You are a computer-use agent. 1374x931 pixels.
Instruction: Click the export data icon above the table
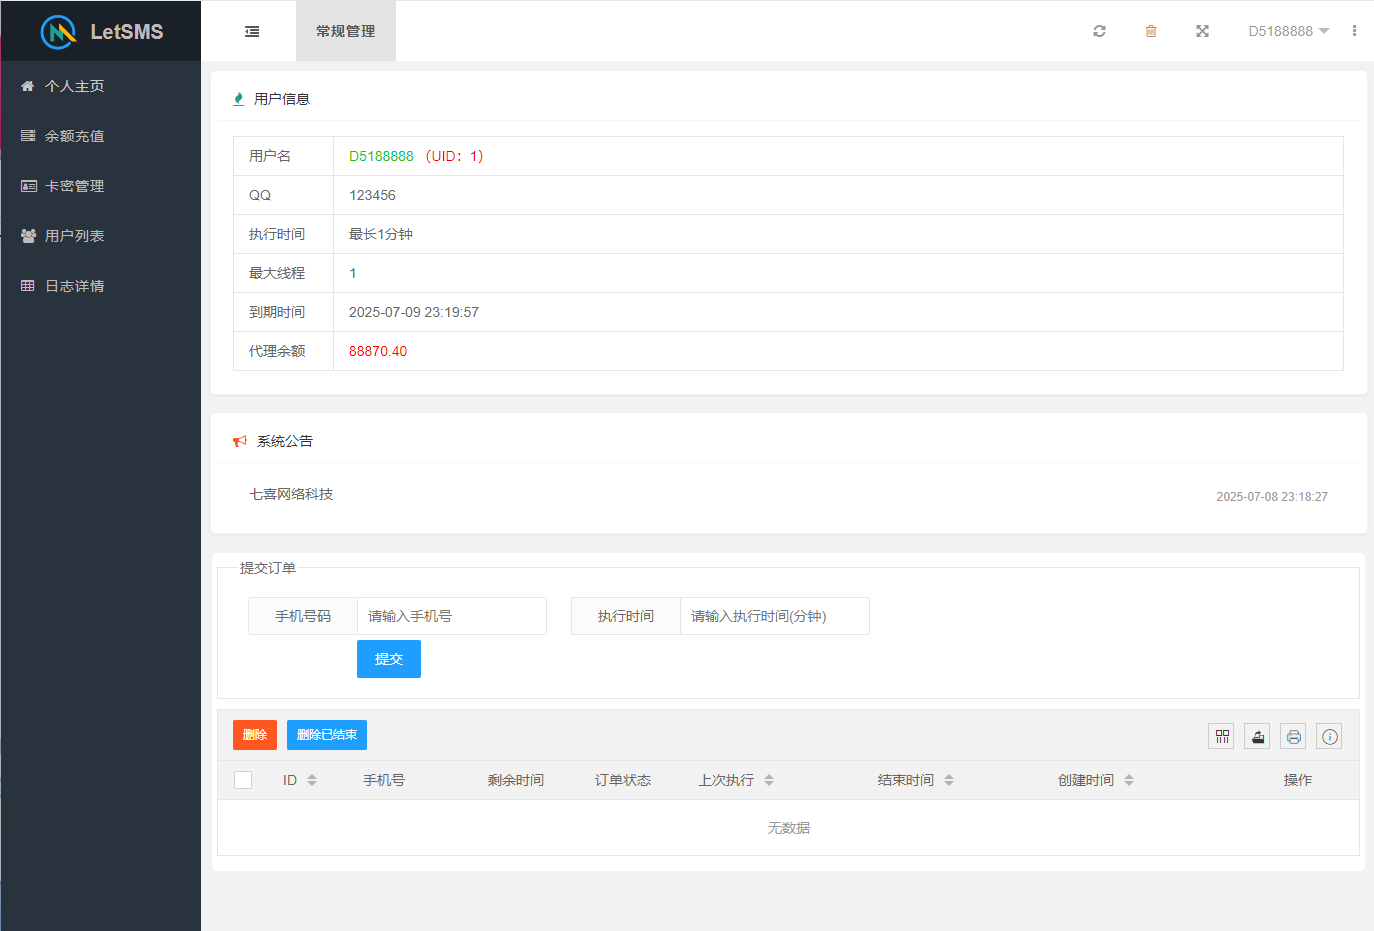[x=1257, y=736]
